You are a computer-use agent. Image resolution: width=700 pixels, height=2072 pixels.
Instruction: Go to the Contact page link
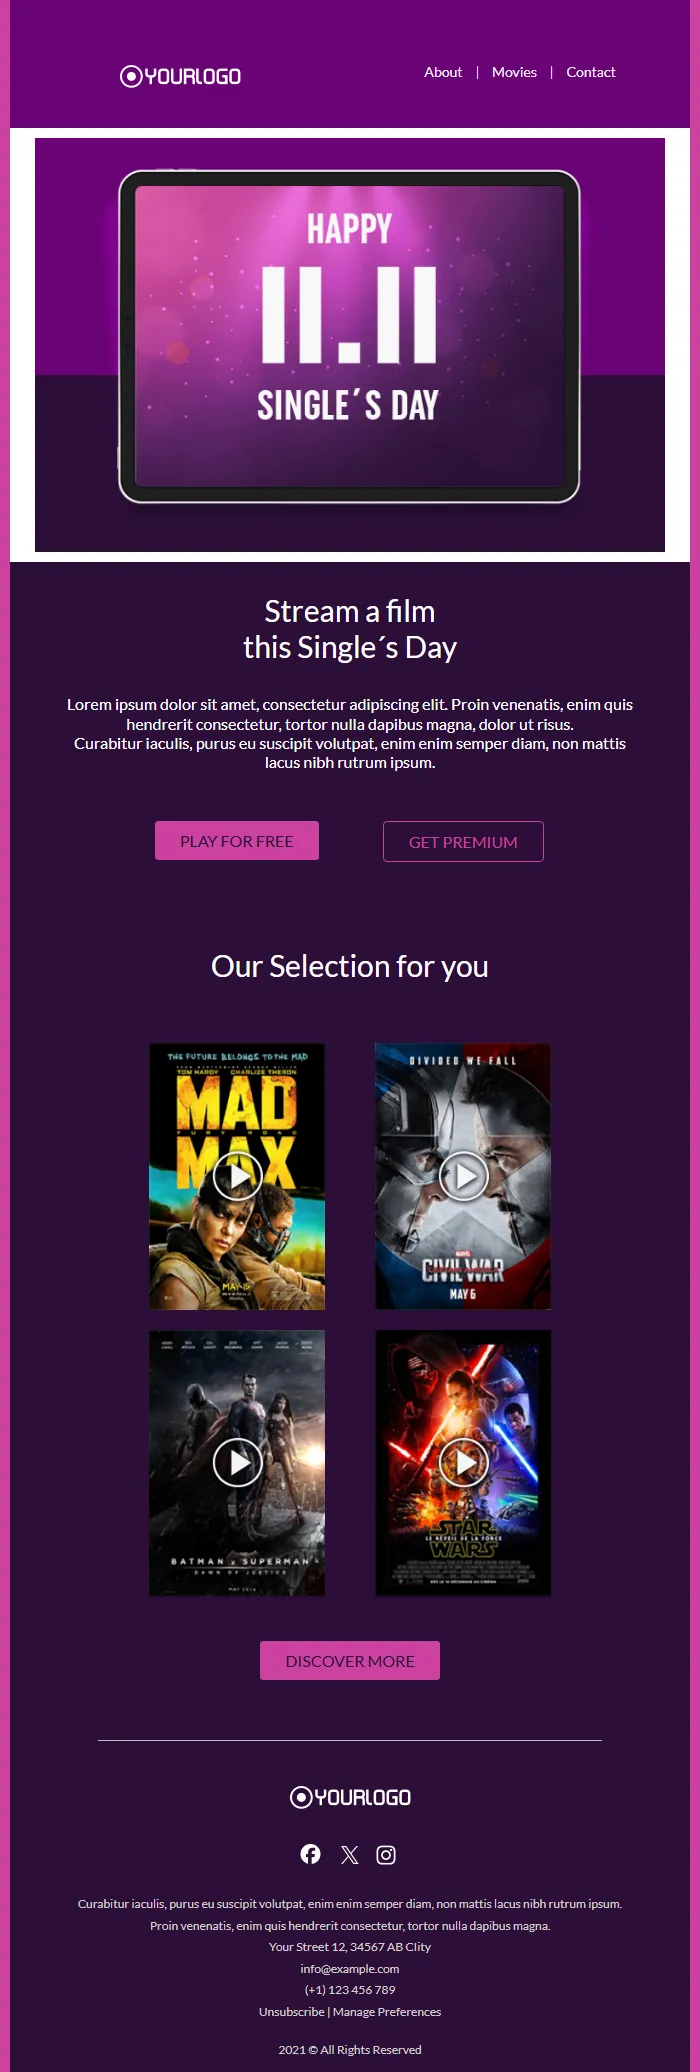tap(591, 72)
